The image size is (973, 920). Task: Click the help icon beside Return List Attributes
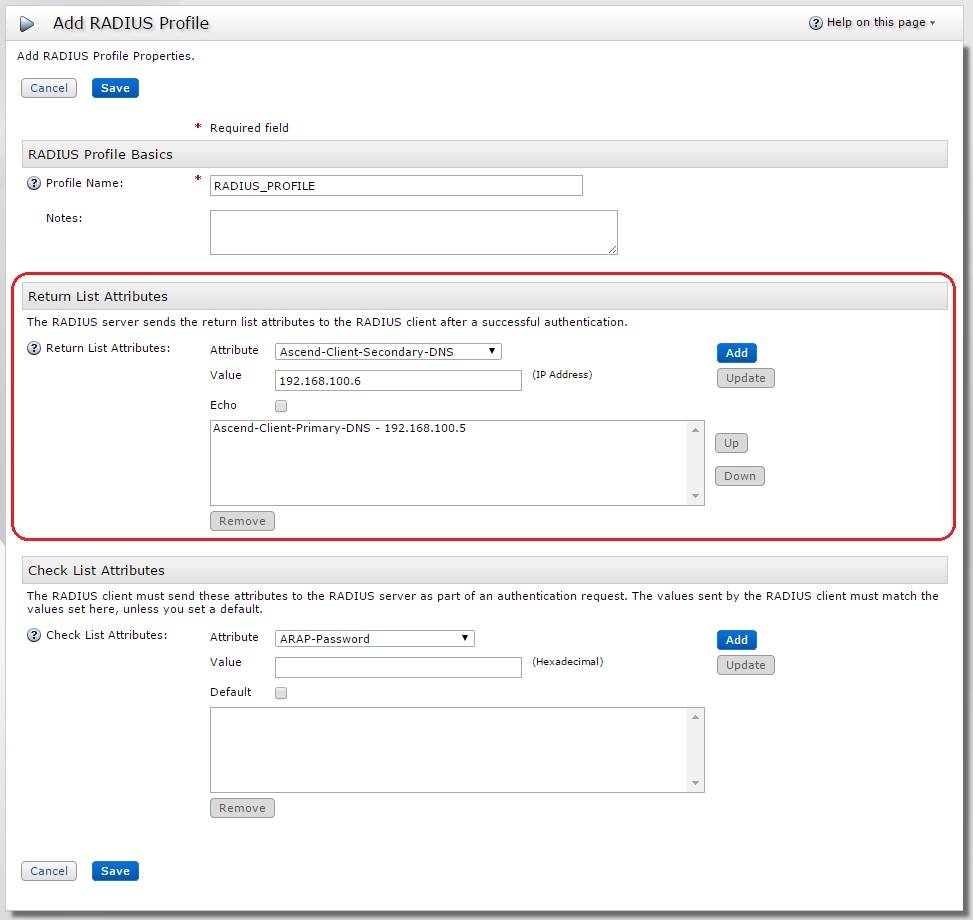[x=34, y=349]
